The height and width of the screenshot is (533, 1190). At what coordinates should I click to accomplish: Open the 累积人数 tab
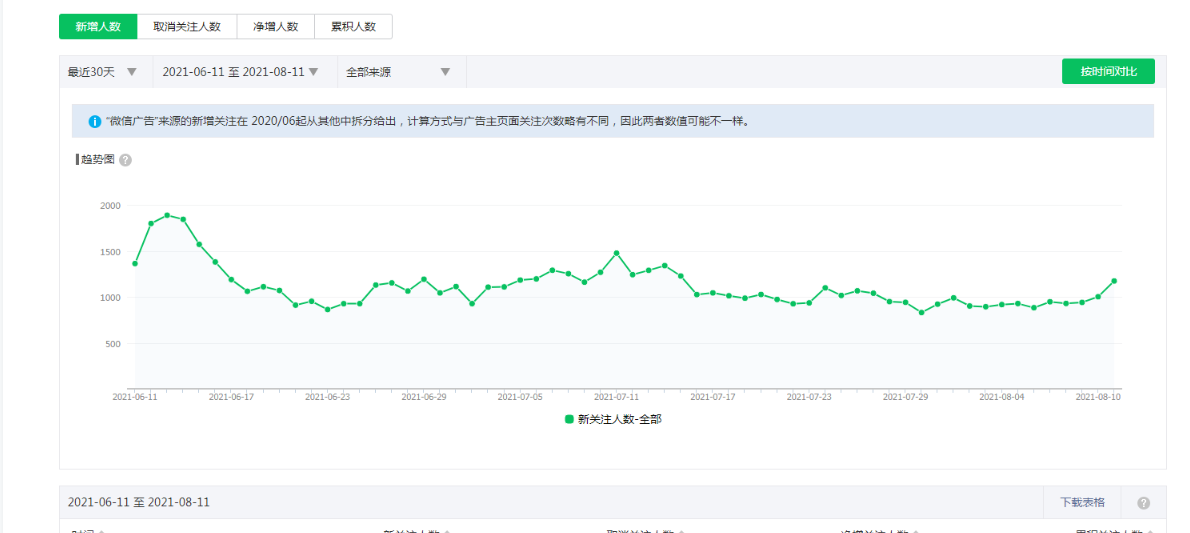click(353, 27)
